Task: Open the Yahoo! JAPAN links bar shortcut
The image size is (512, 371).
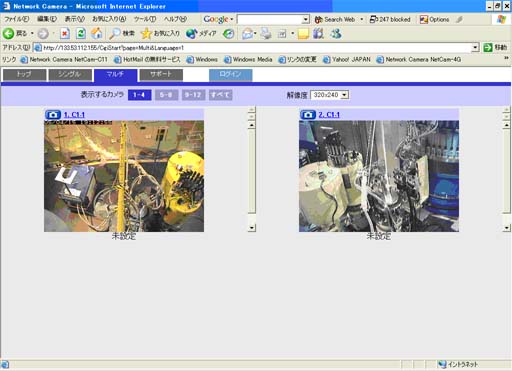Action: point(347,60)
